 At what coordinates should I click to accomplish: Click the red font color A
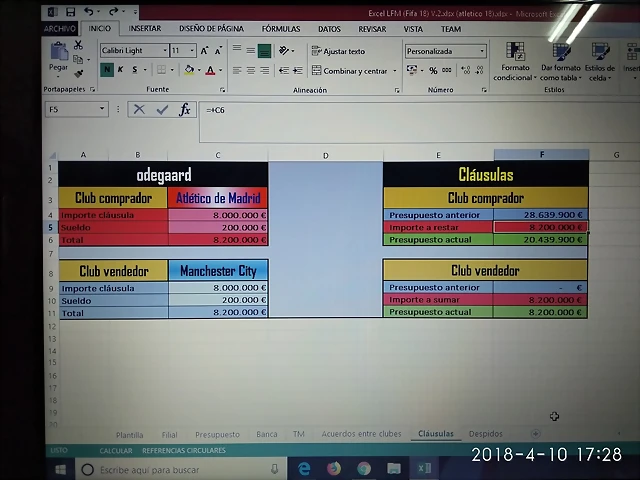click(210, 70)
